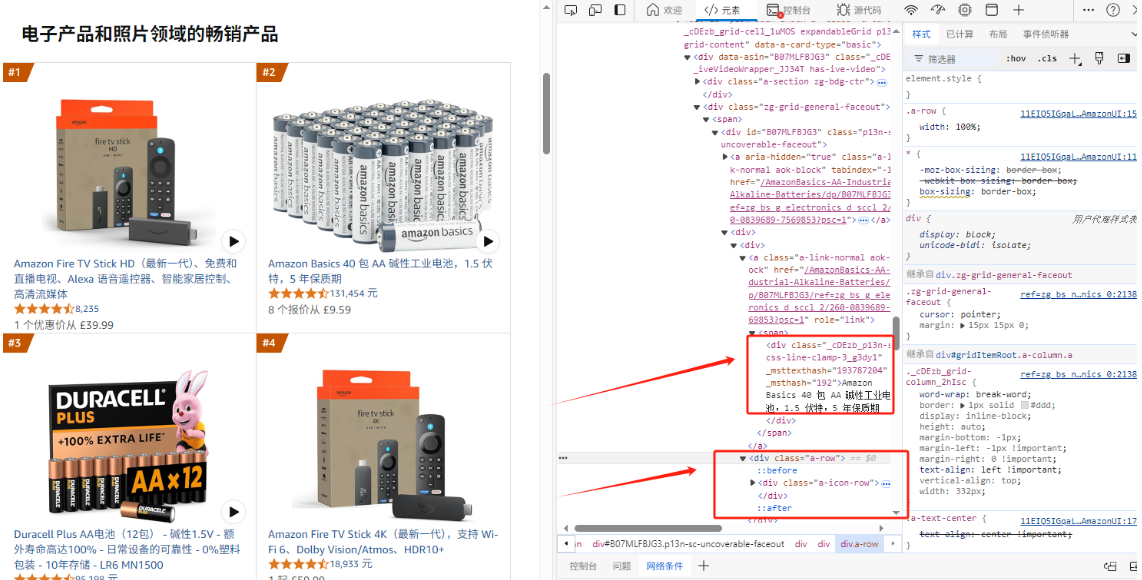Select div#B07MLFBJG3 breadcrumb item

click(x=689, y=544)
